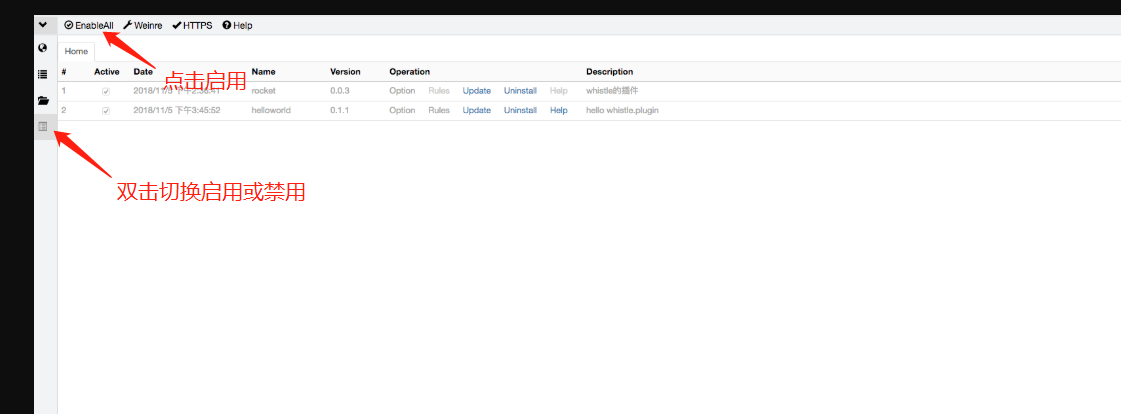The width and height of the screenshot is (1121, 414).
Task: Open the Values folder icon
Action: point(43,100)
